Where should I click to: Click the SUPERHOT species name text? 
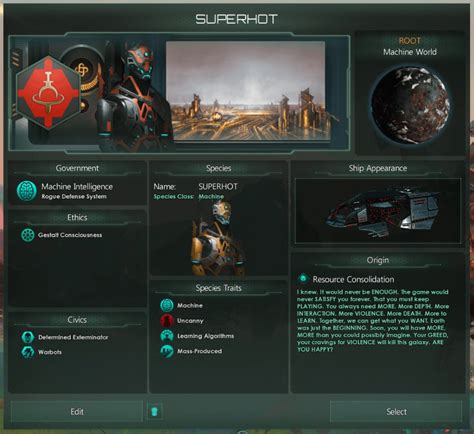[x=218, y=186]
